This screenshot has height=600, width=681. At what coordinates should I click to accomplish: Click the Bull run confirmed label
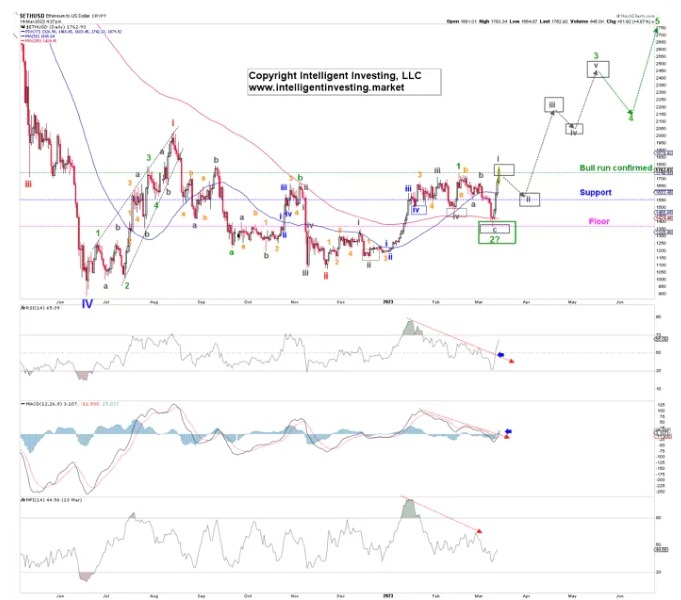pos(613,167)
